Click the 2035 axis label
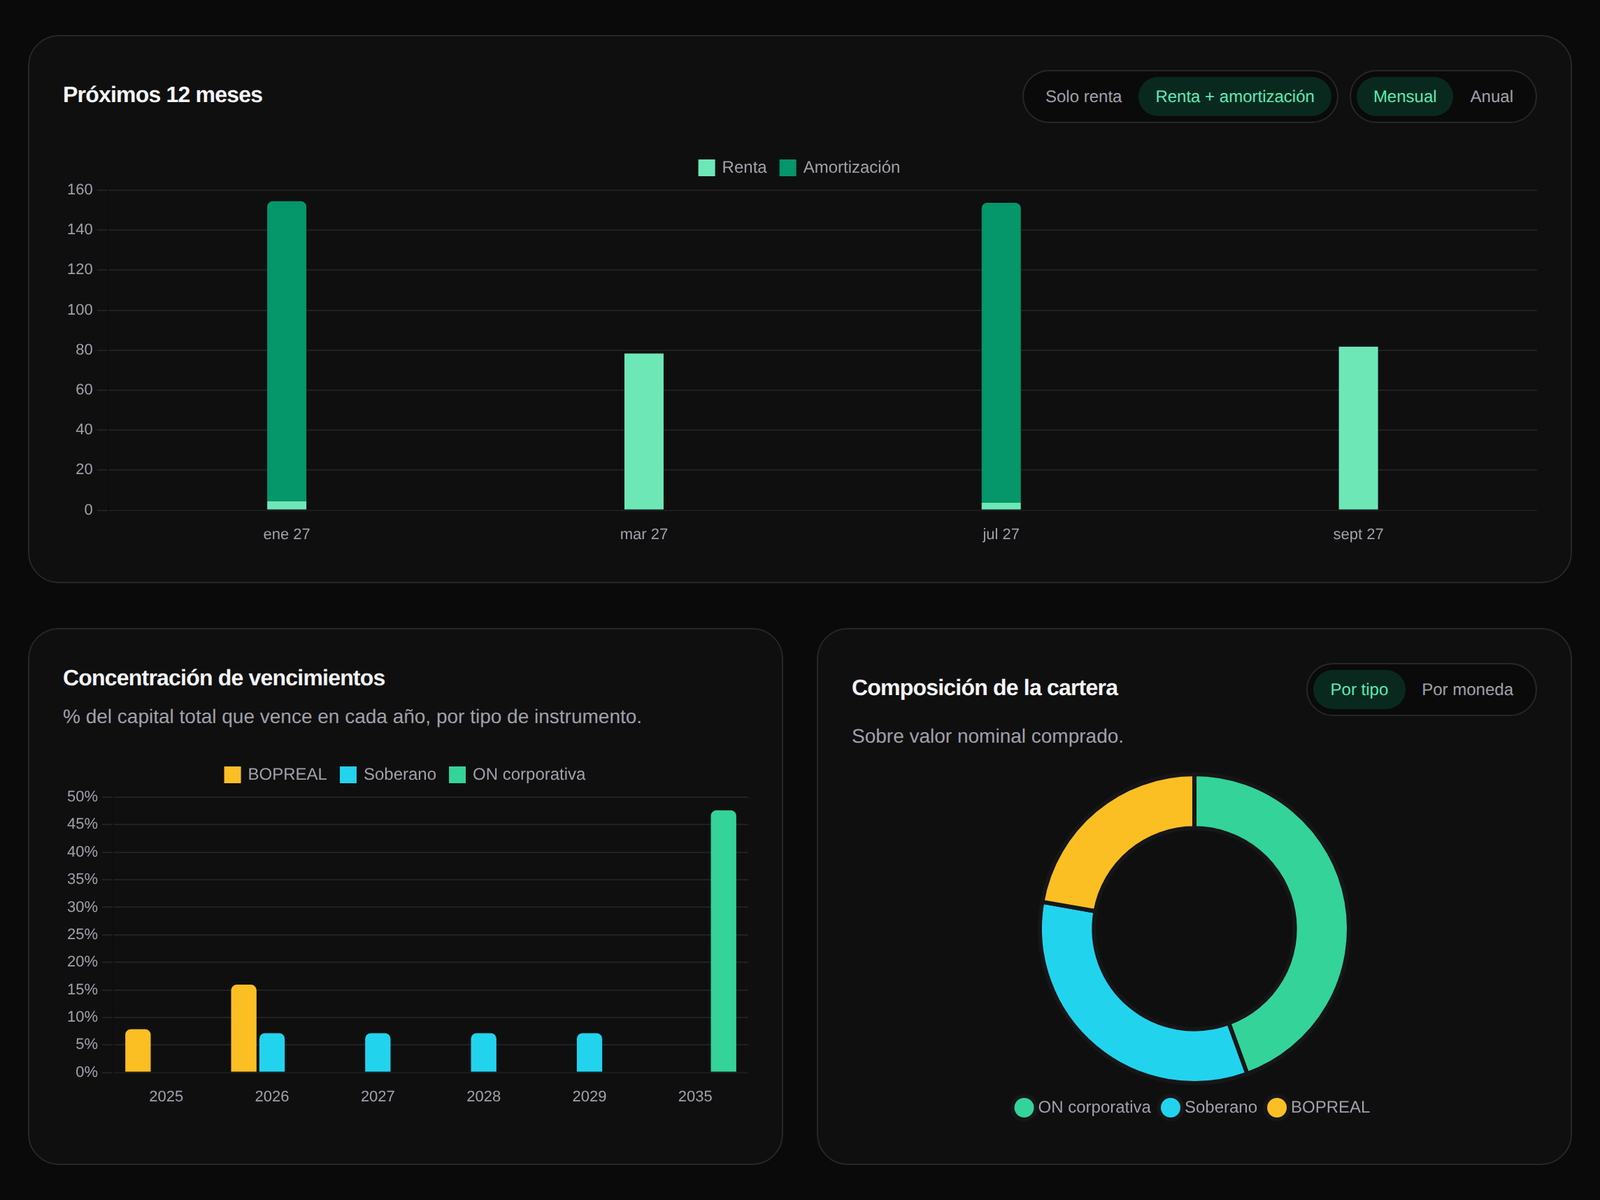This screenshot has width=1600, height=1200. pyautogui.click(x=695, y=1097)
